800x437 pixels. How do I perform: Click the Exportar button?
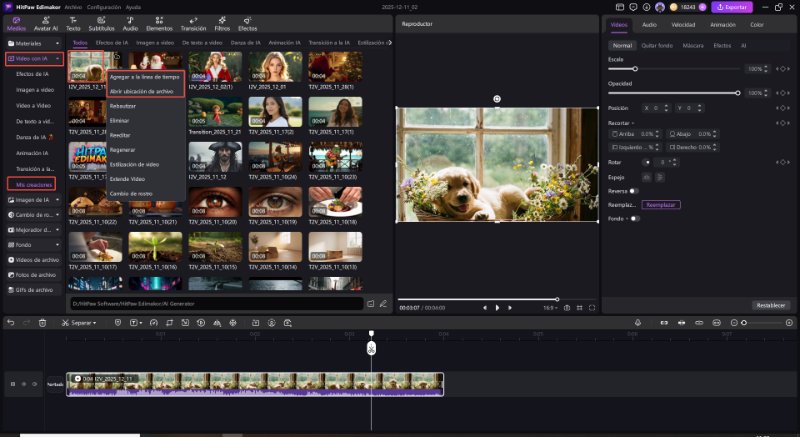point(732,7)
